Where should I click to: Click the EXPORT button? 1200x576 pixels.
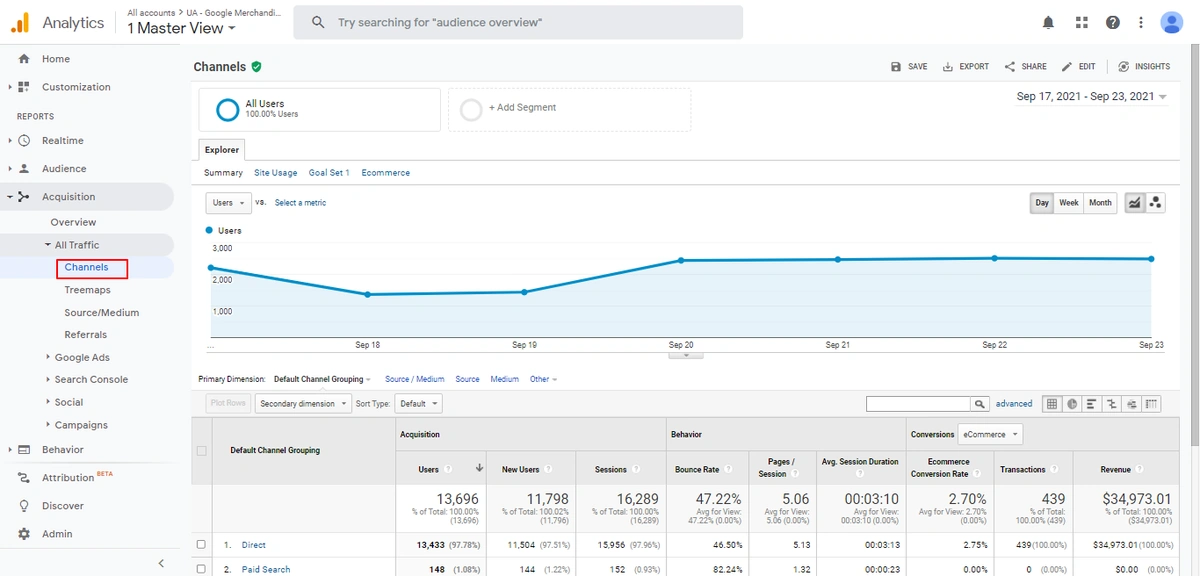coord(965,66)
